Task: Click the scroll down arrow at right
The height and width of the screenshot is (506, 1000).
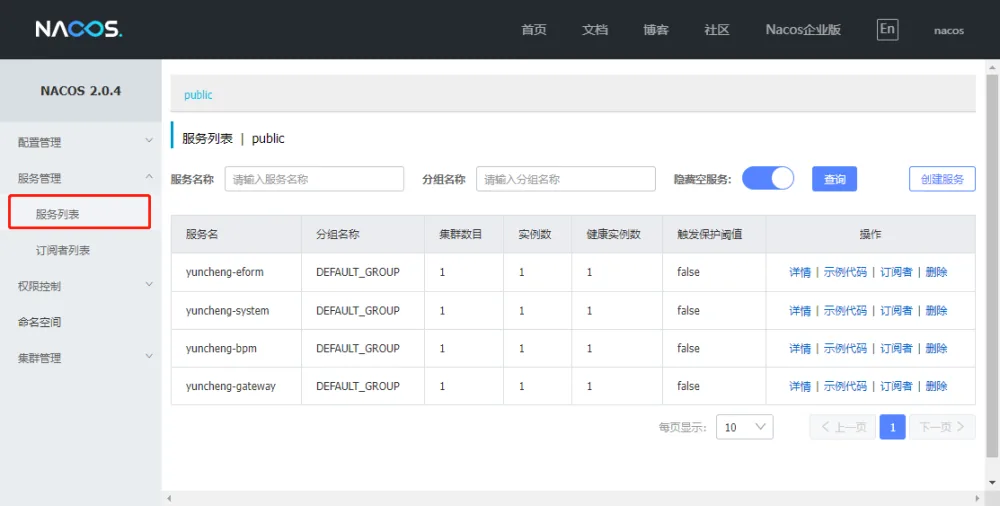Action: [x=992, y=482]
